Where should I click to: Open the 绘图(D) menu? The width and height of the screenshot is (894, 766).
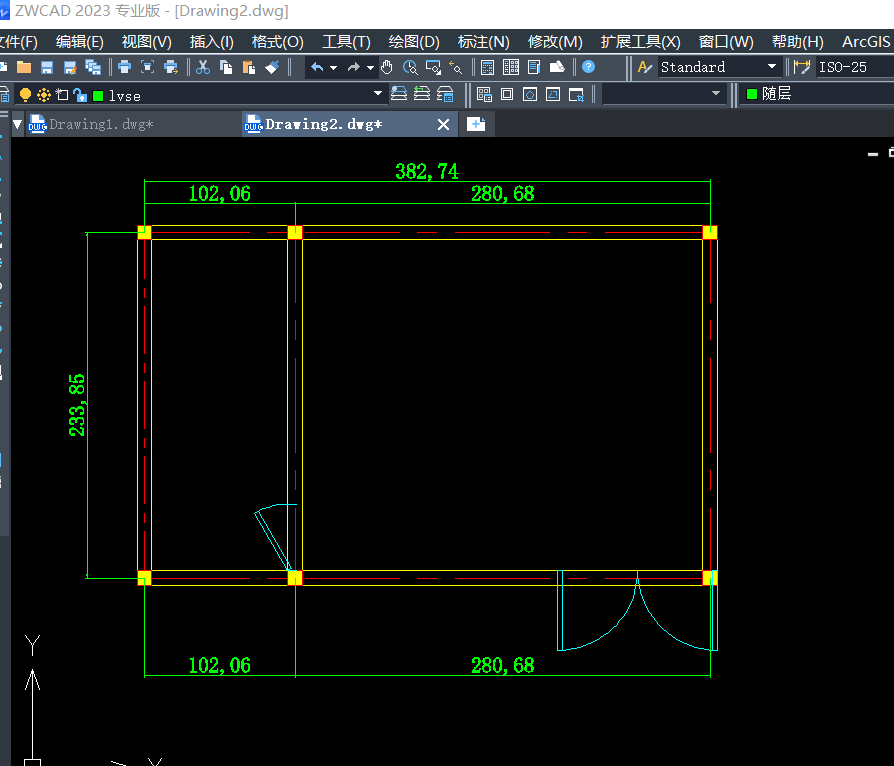(414, 42)
